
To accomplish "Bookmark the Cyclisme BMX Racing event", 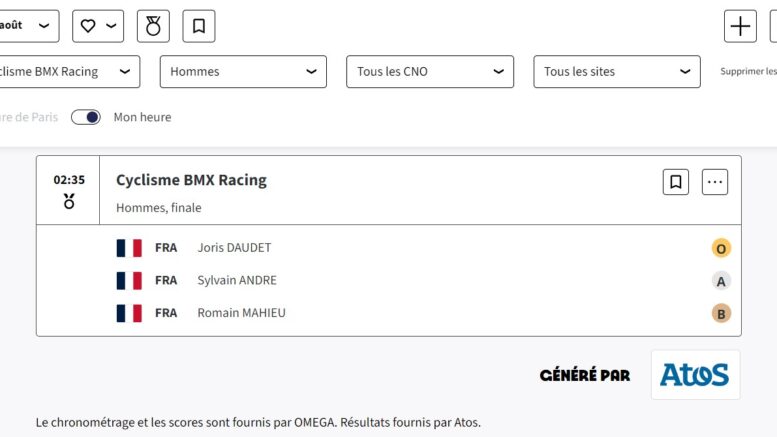I will click(x=676, y=182).
